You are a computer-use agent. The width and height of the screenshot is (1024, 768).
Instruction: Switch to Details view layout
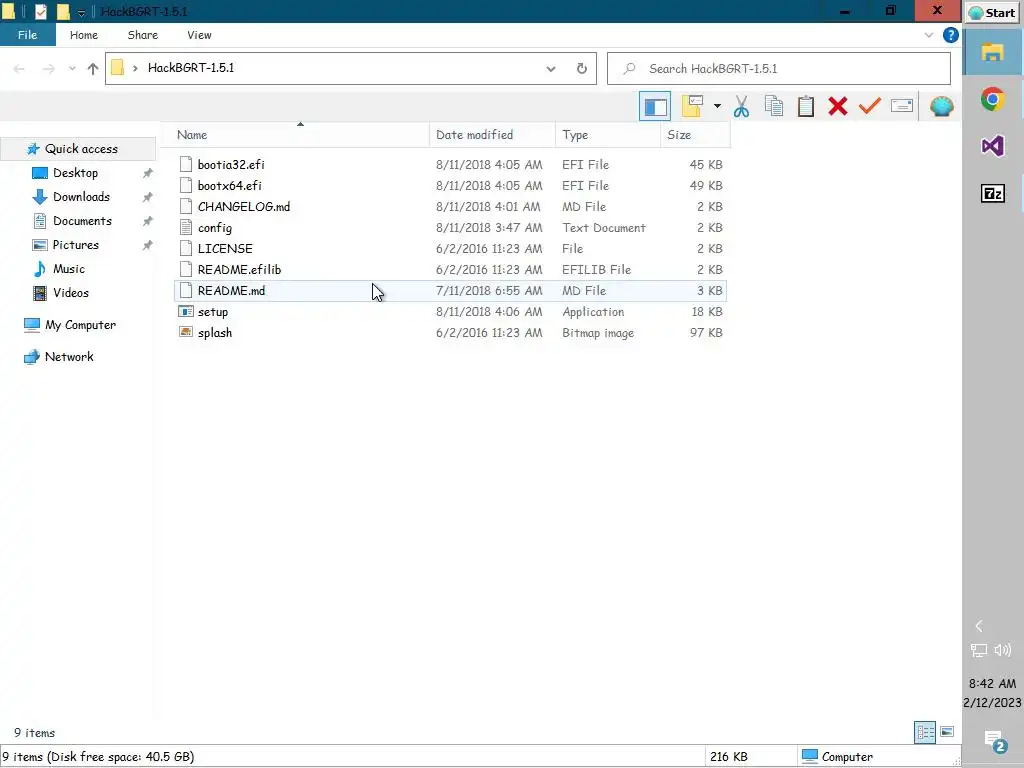(925, 732)
